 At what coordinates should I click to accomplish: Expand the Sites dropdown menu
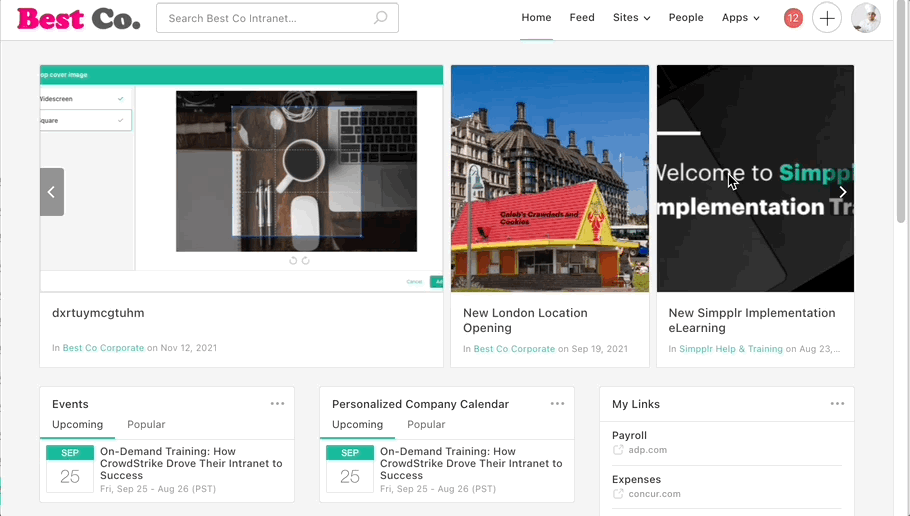pos(631,18)
